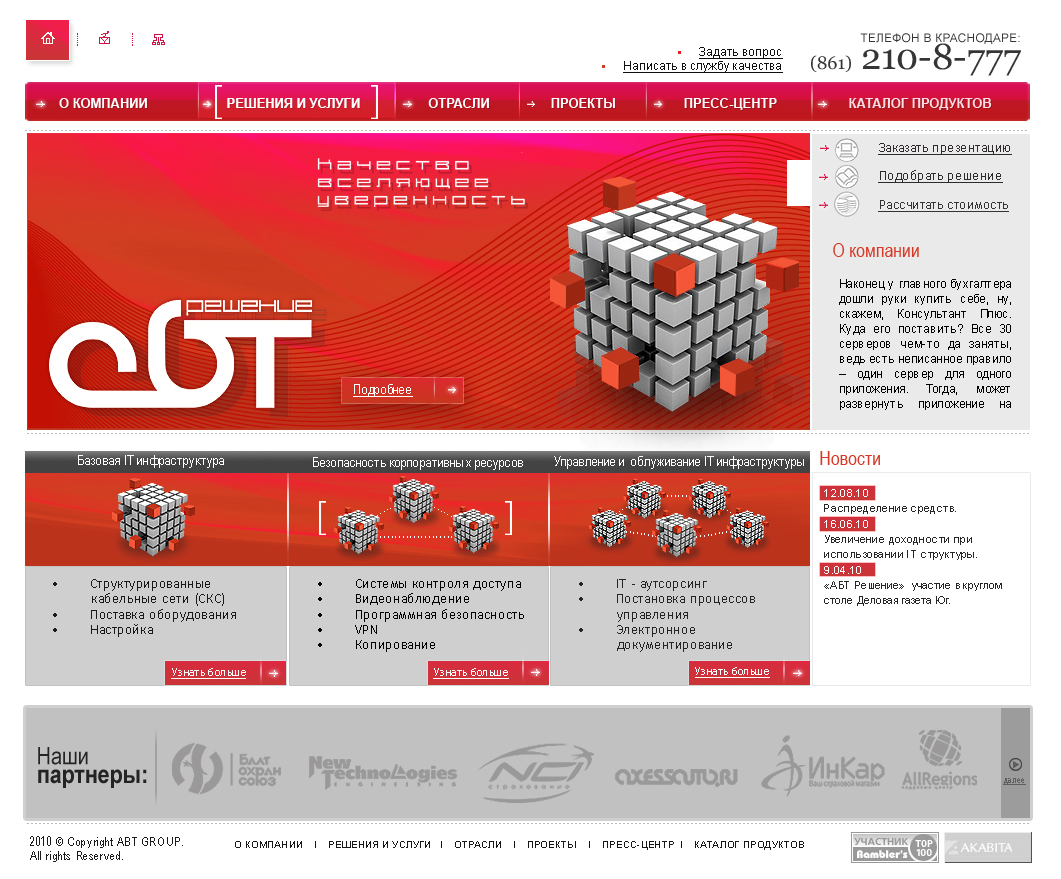Click Подробнее on the red banner
Screen dimensions: 1061x879
coord(383,390)
